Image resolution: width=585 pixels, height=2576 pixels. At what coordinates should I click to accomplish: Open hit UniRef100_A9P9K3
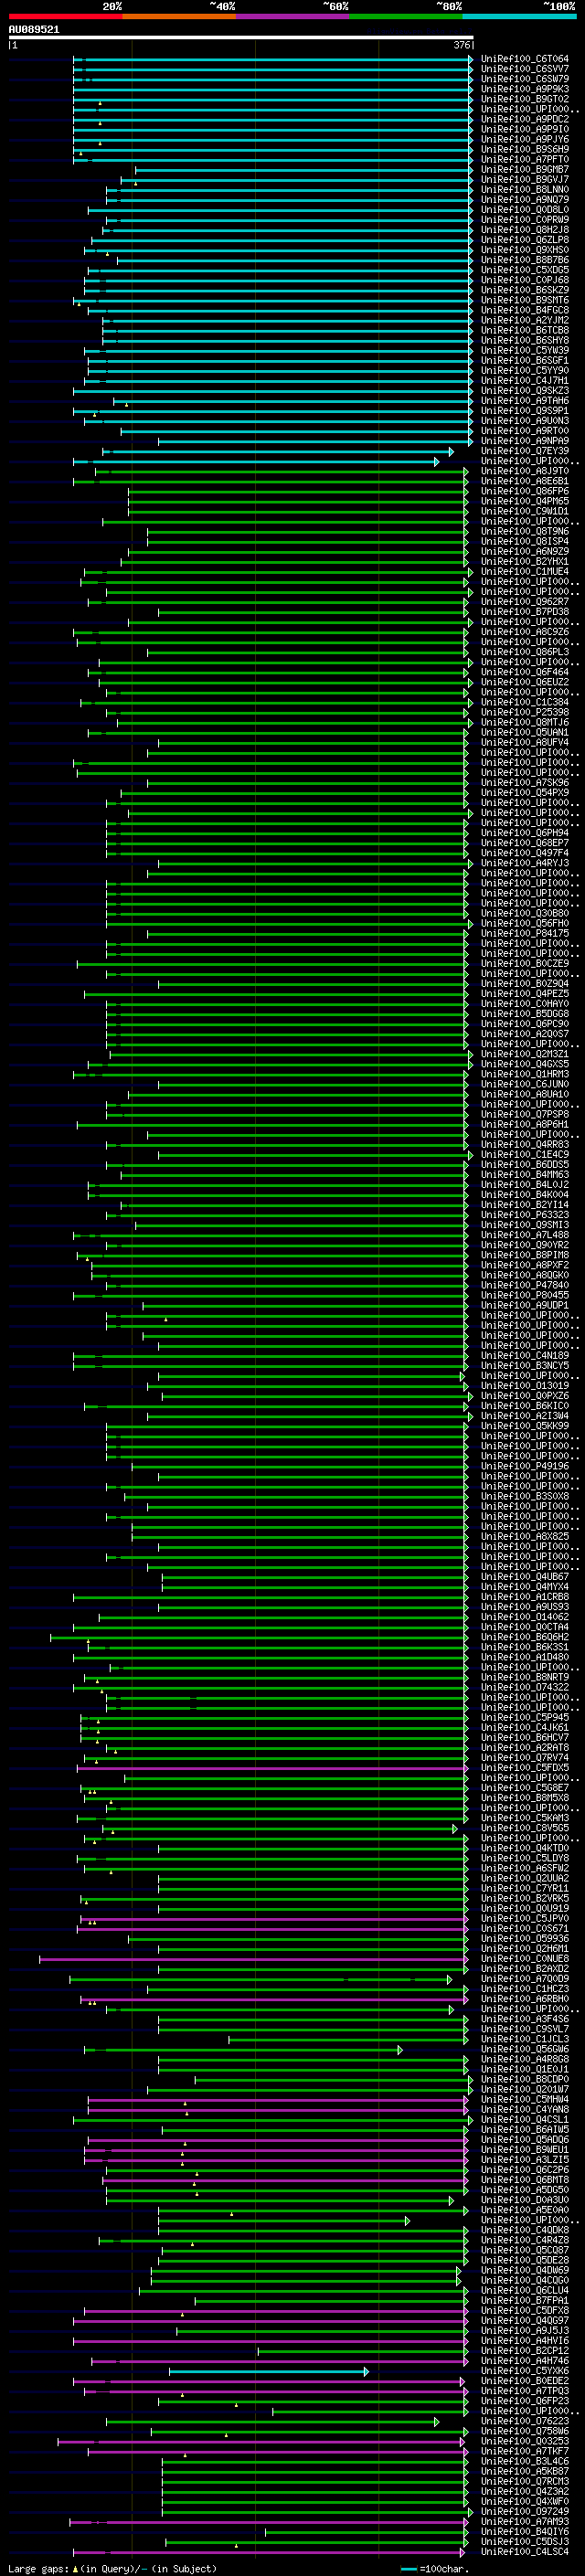(524, 89)
